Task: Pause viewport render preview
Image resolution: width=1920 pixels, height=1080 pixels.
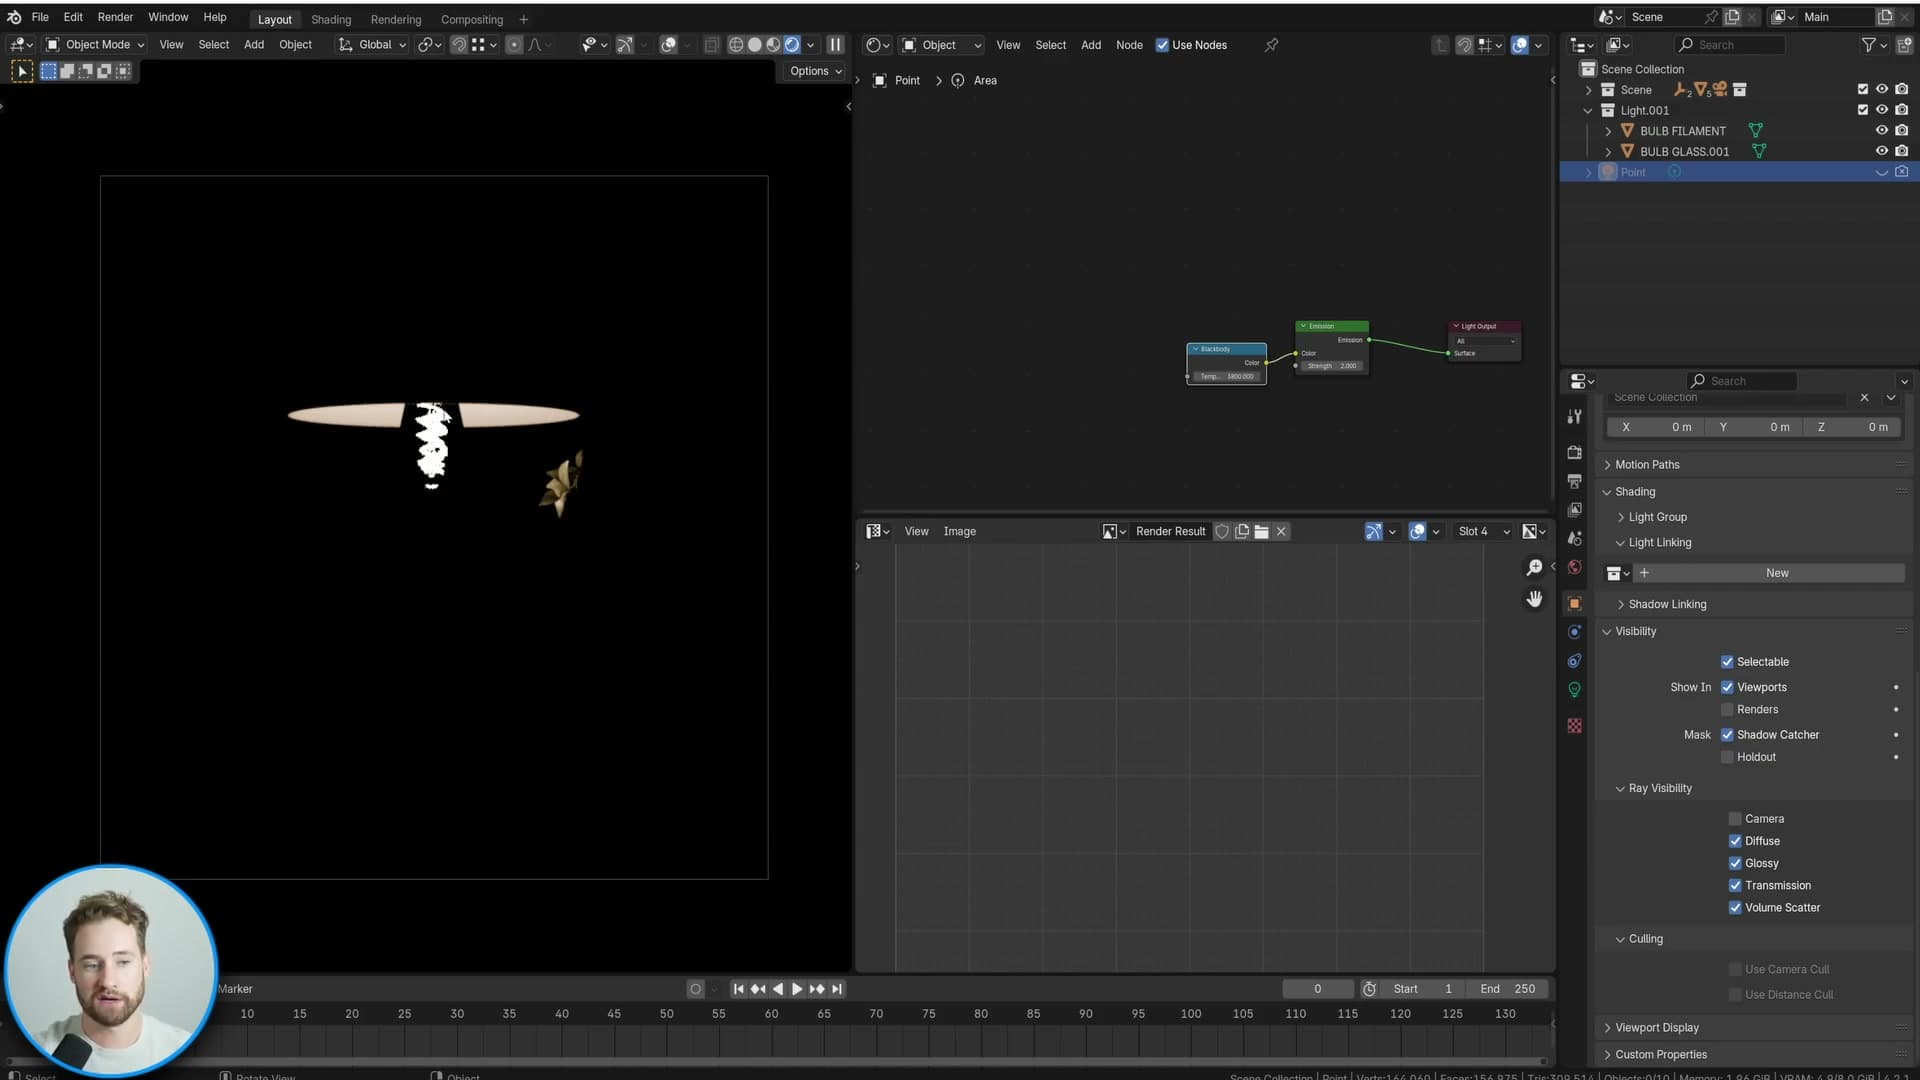Action: [835, 45]
